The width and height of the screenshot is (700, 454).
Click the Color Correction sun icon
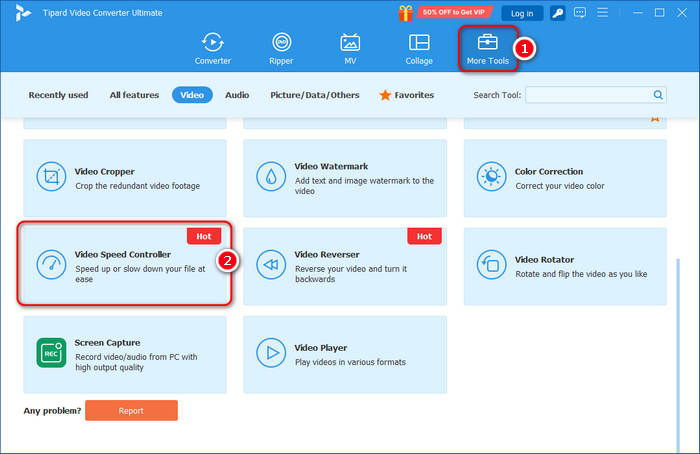[491, 177]
